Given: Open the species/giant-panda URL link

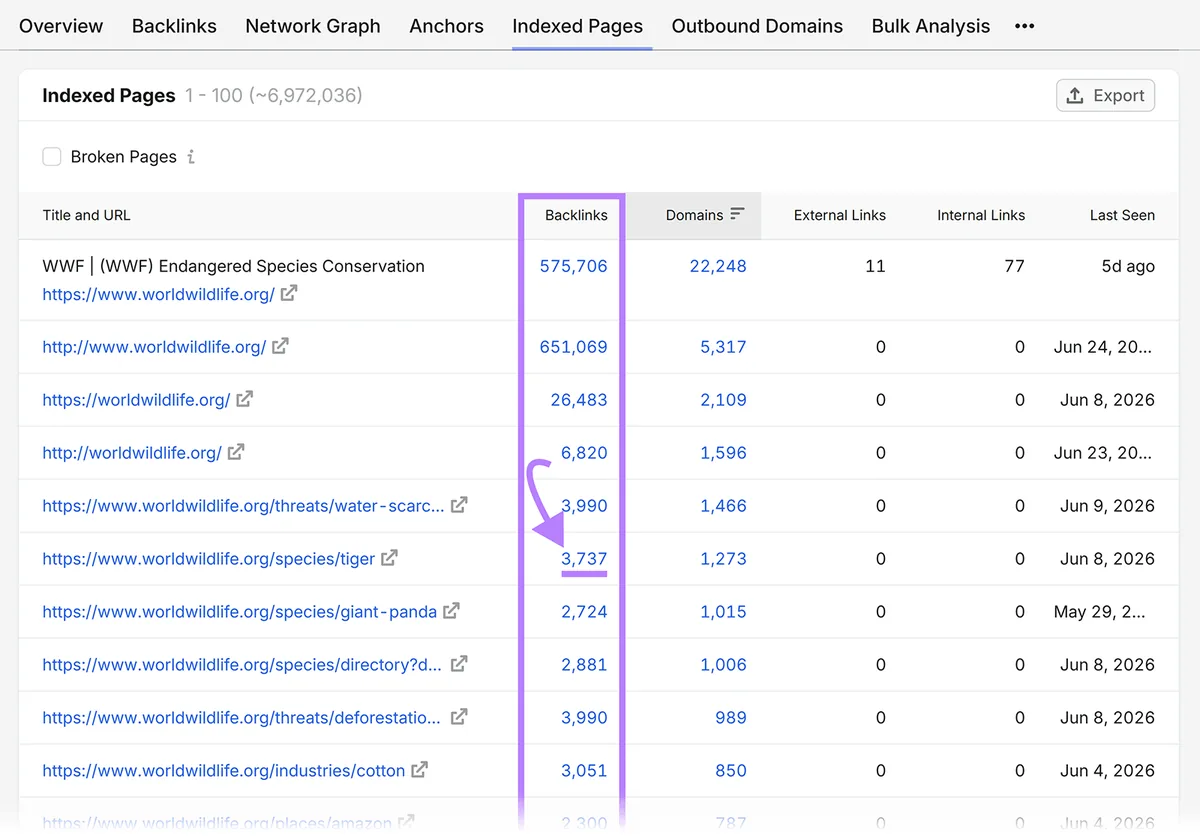Looking at the screenshot, I should (239, 611).
